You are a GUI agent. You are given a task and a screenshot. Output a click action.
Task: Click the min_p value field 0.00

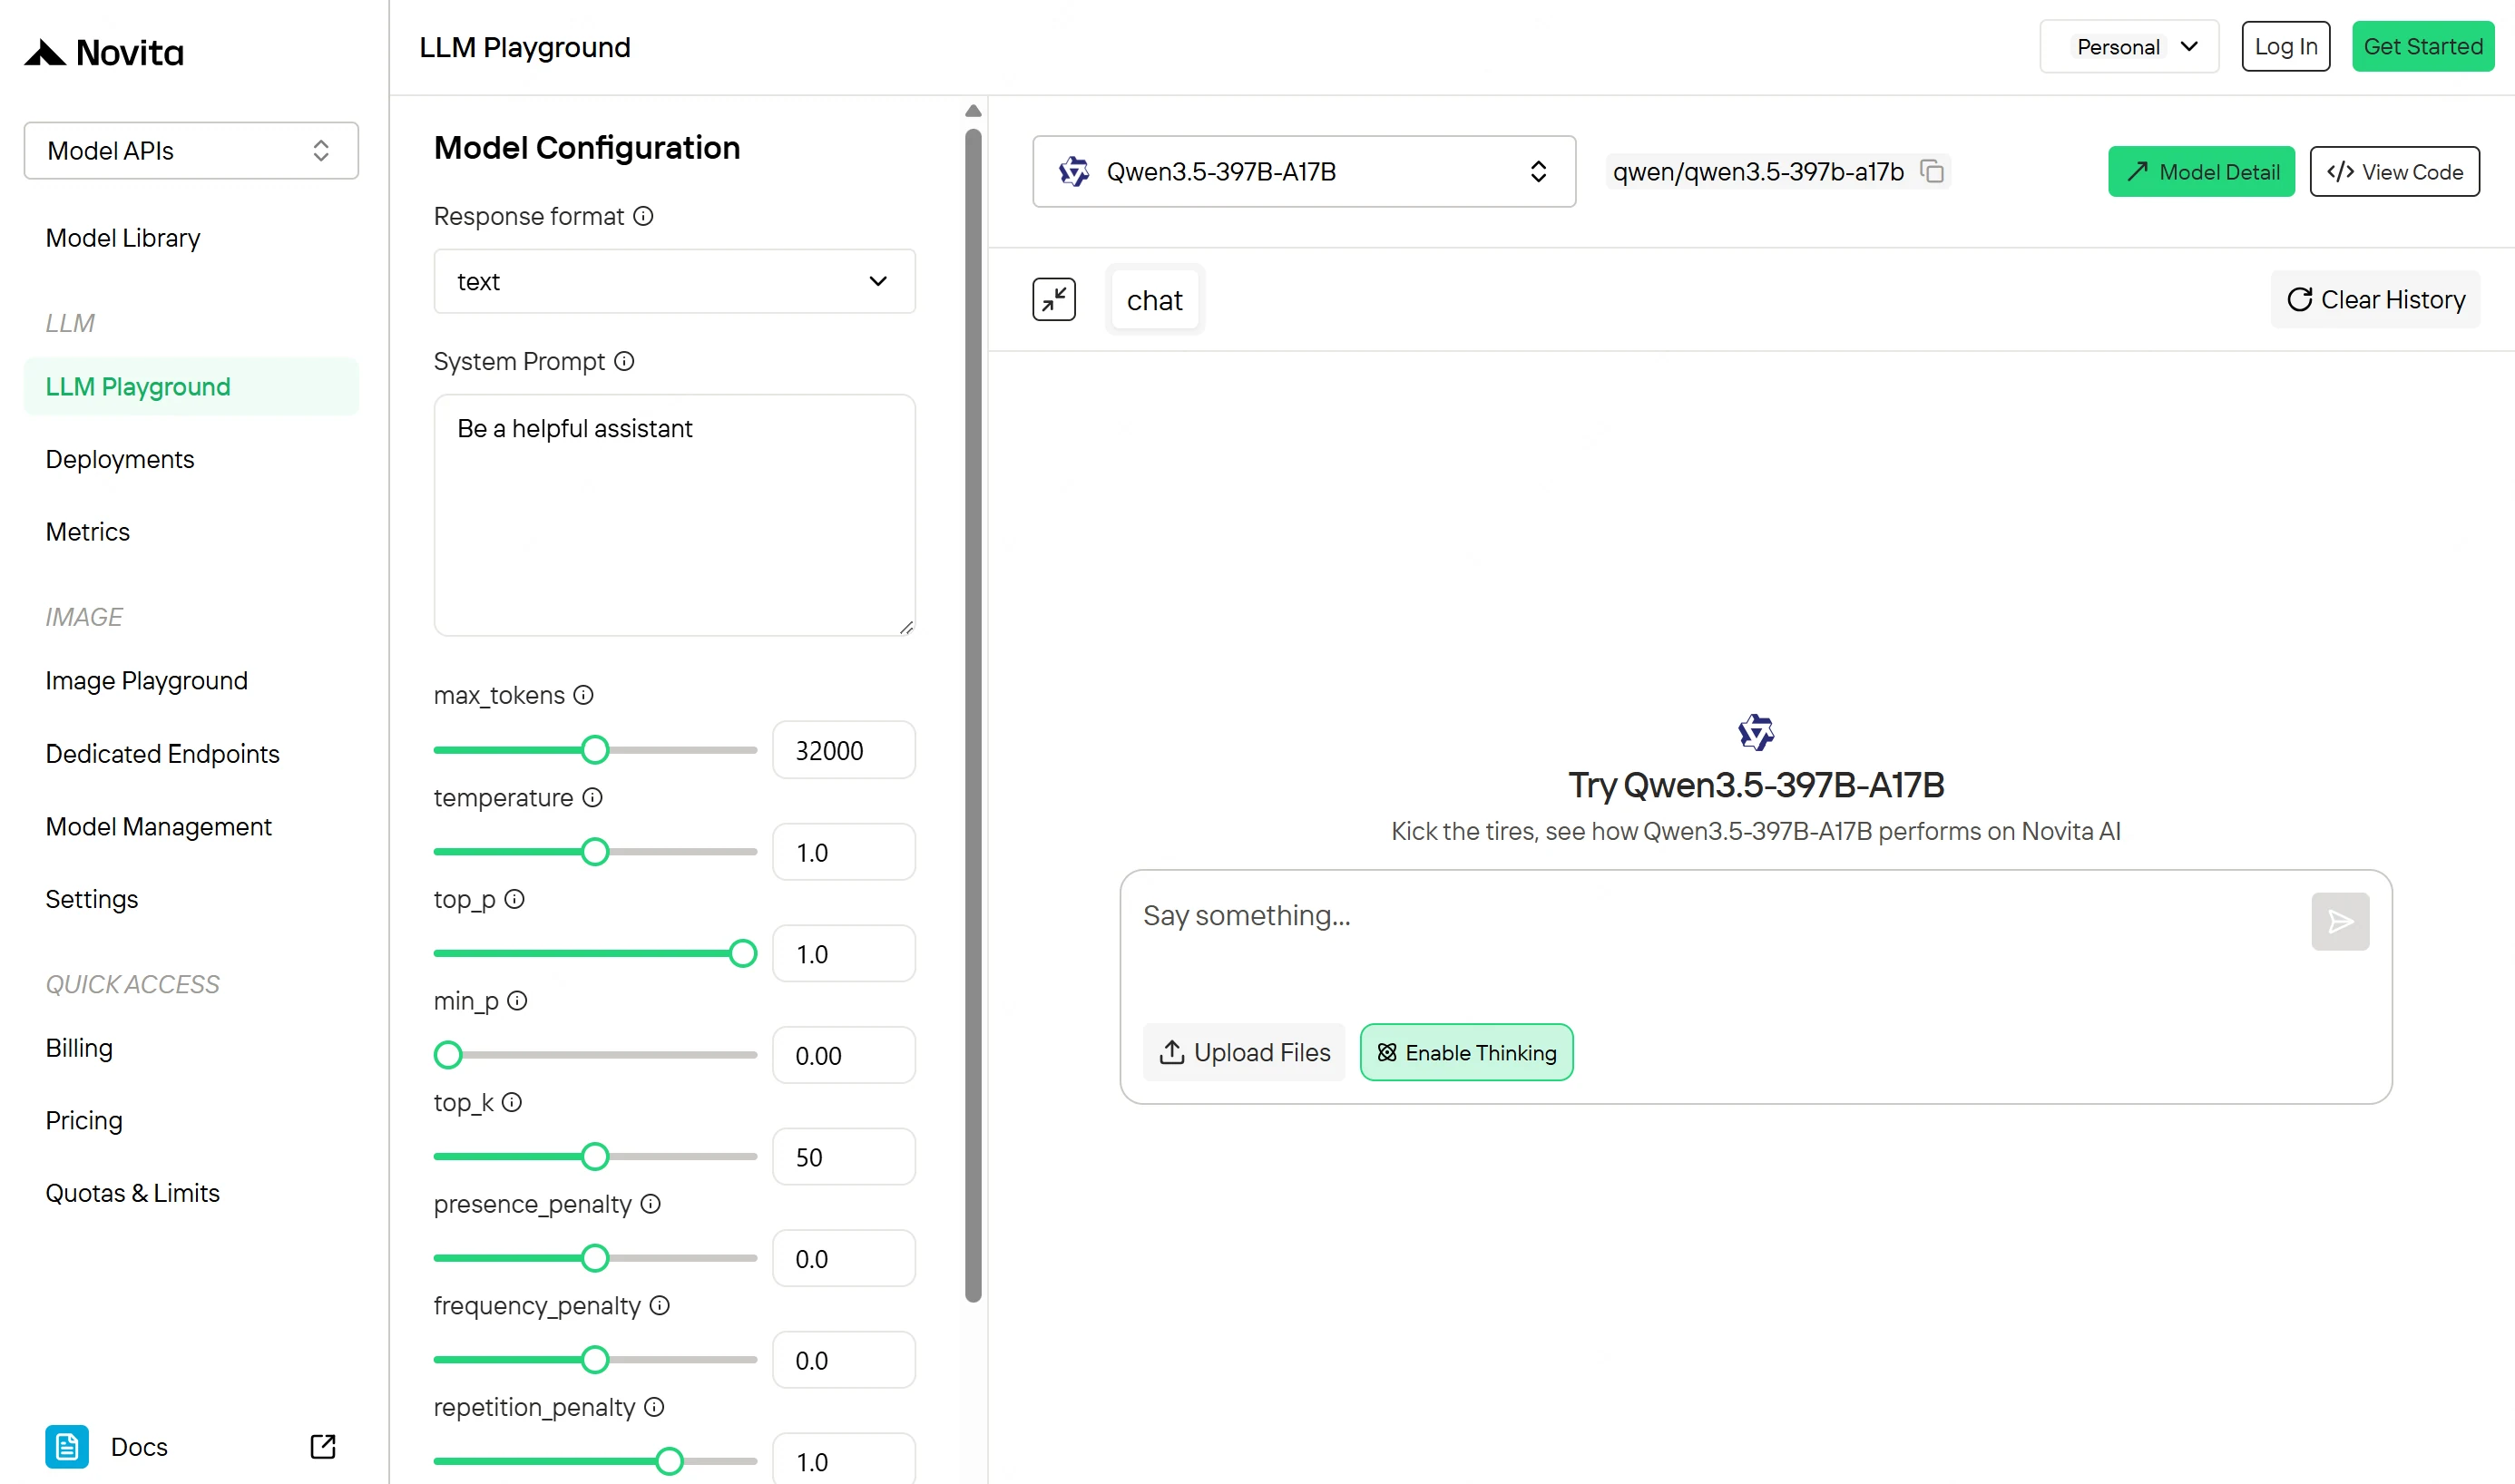[843, 1055]
